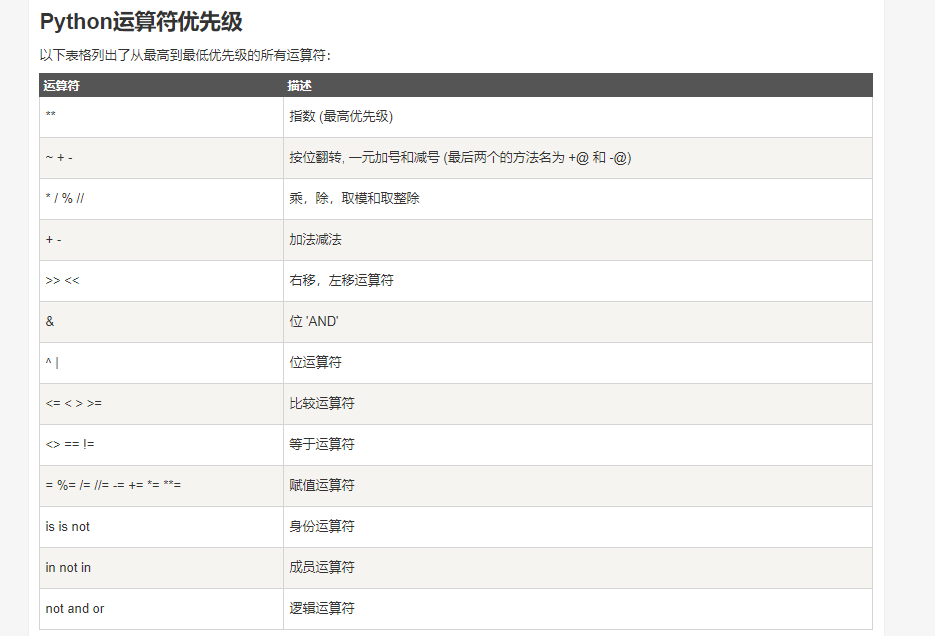
Task: Select the '描述' column header
Action: (578, 85)
